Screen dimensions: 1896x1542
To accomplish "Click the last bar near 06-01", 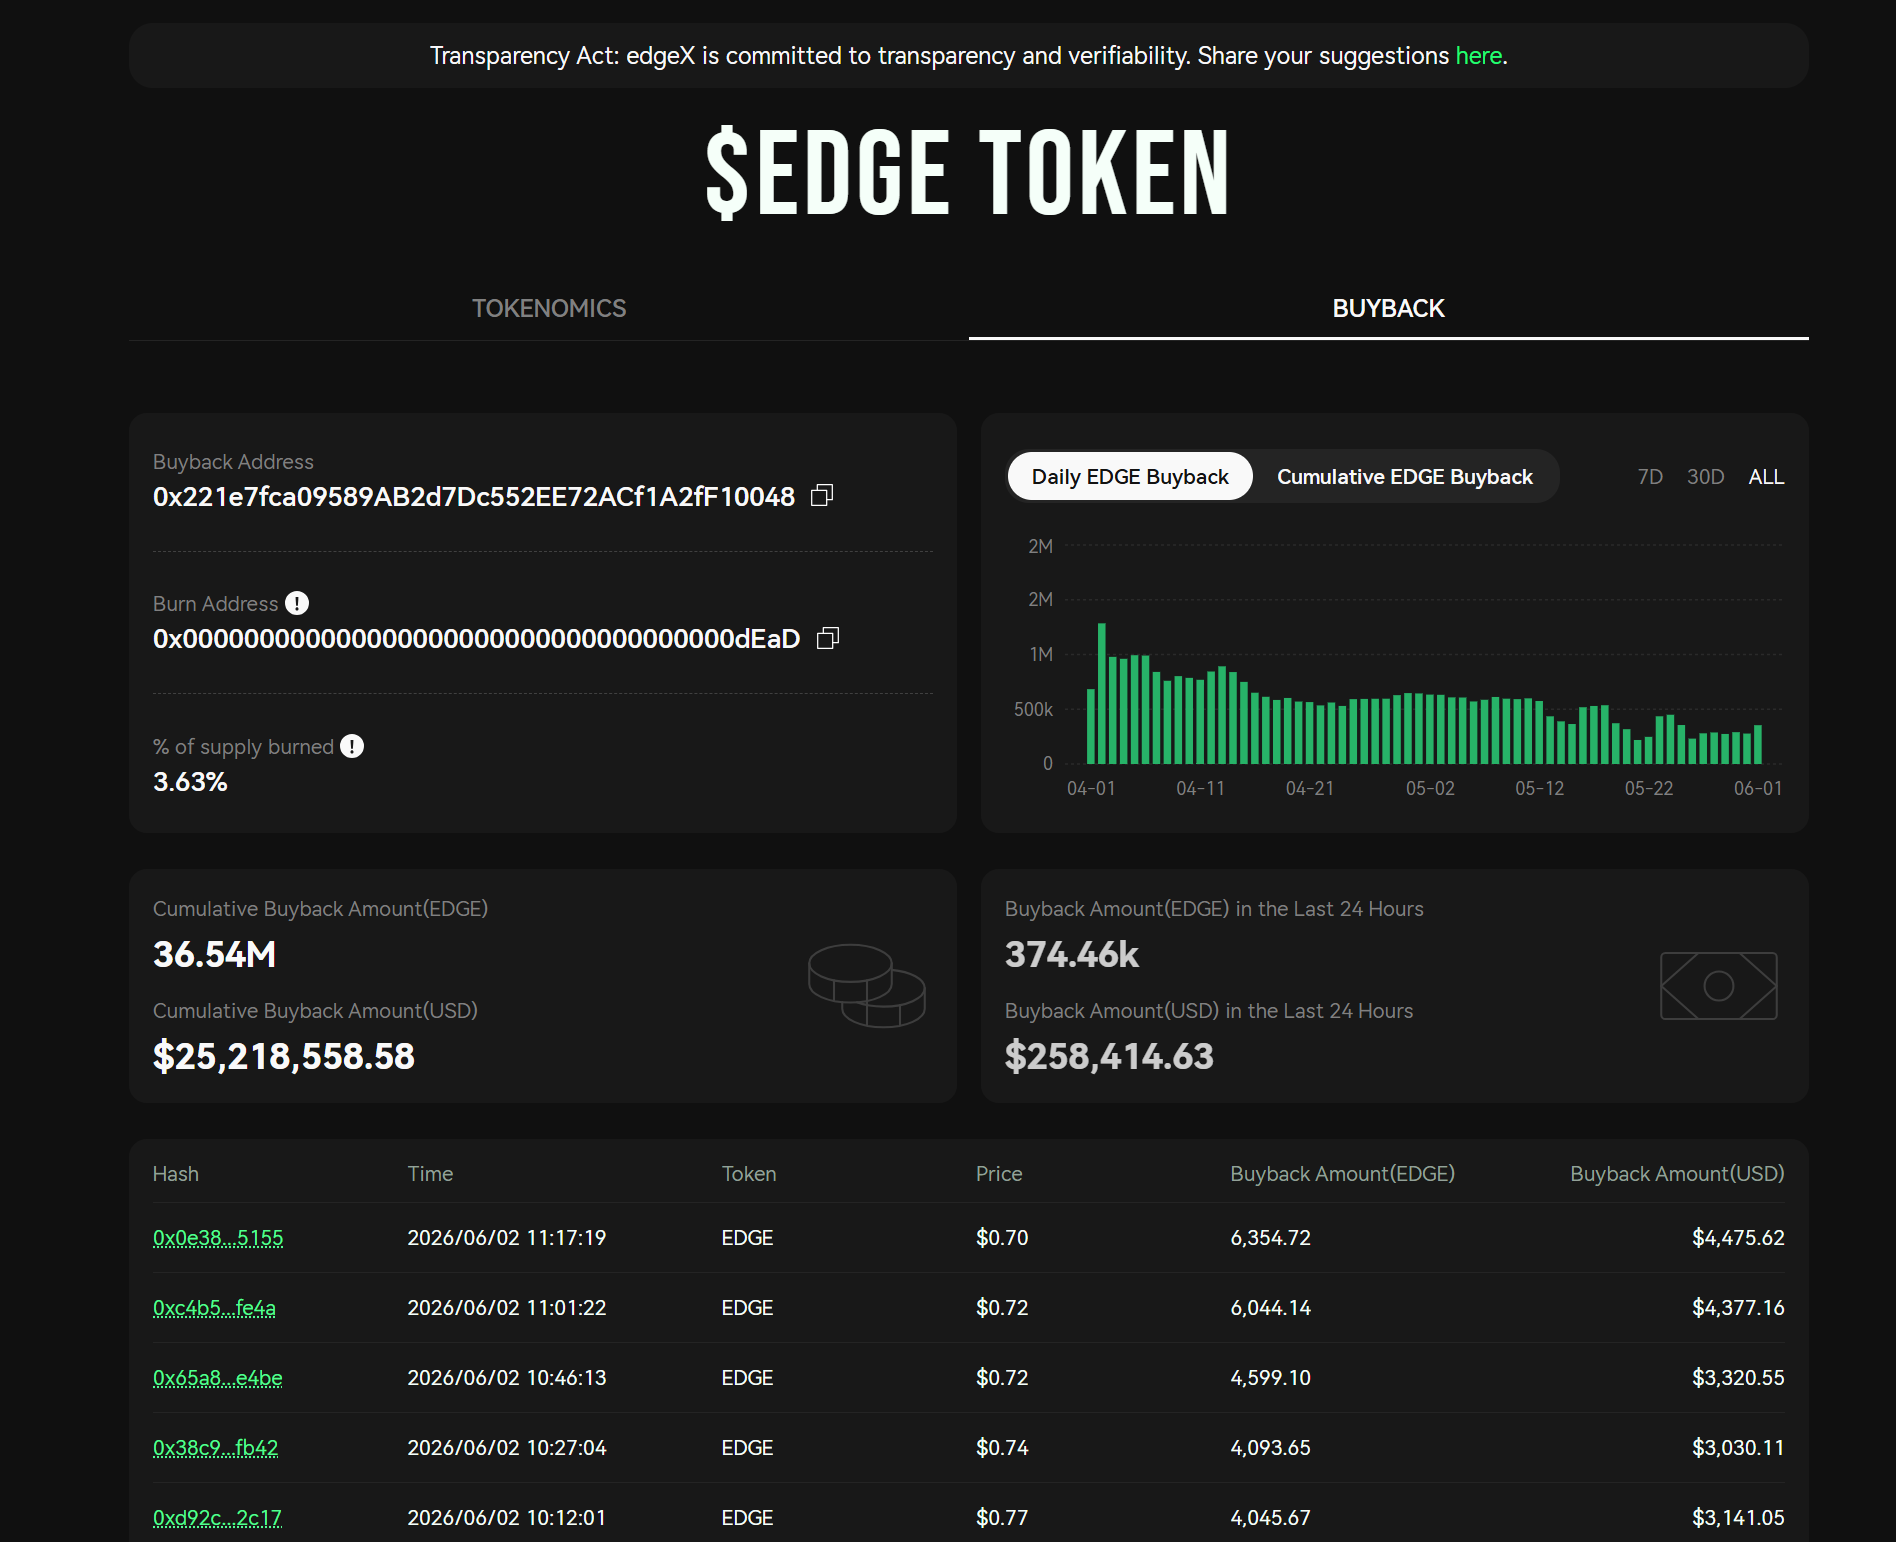I will (x=1758, y=744).
